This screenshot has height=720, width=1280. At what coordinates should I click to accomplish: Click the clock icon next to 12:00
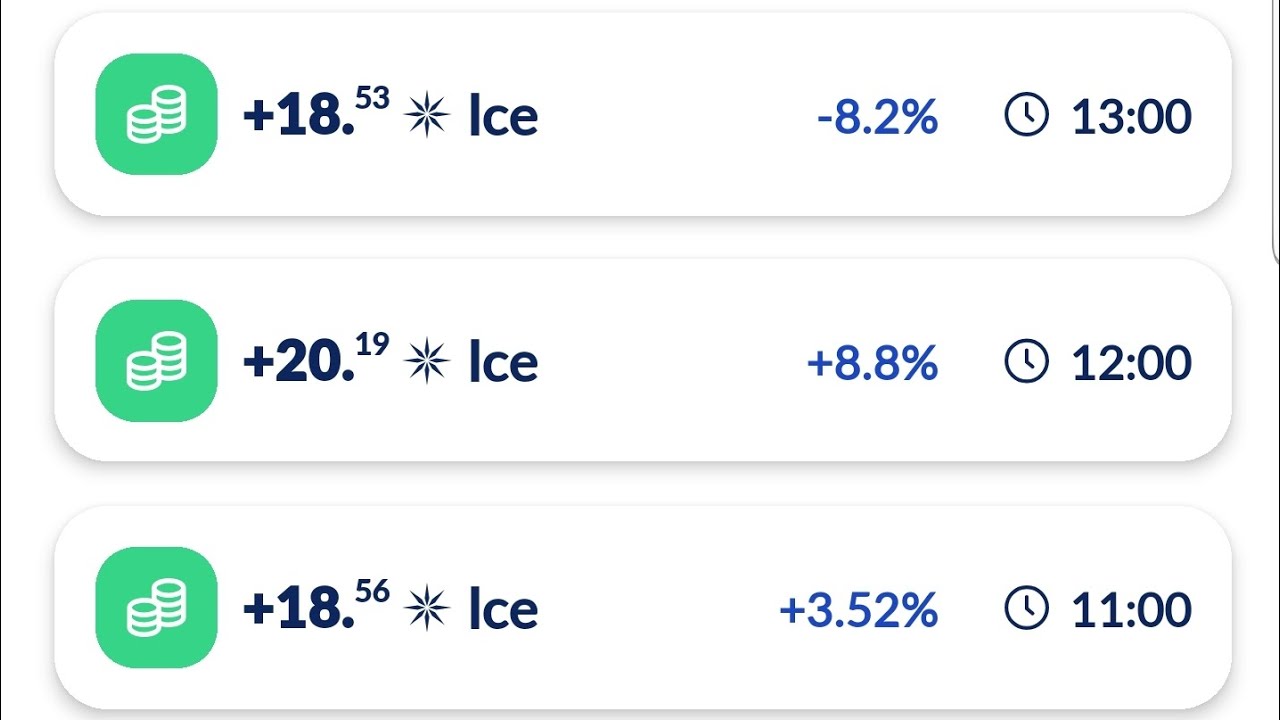[x=1025, y=362]
